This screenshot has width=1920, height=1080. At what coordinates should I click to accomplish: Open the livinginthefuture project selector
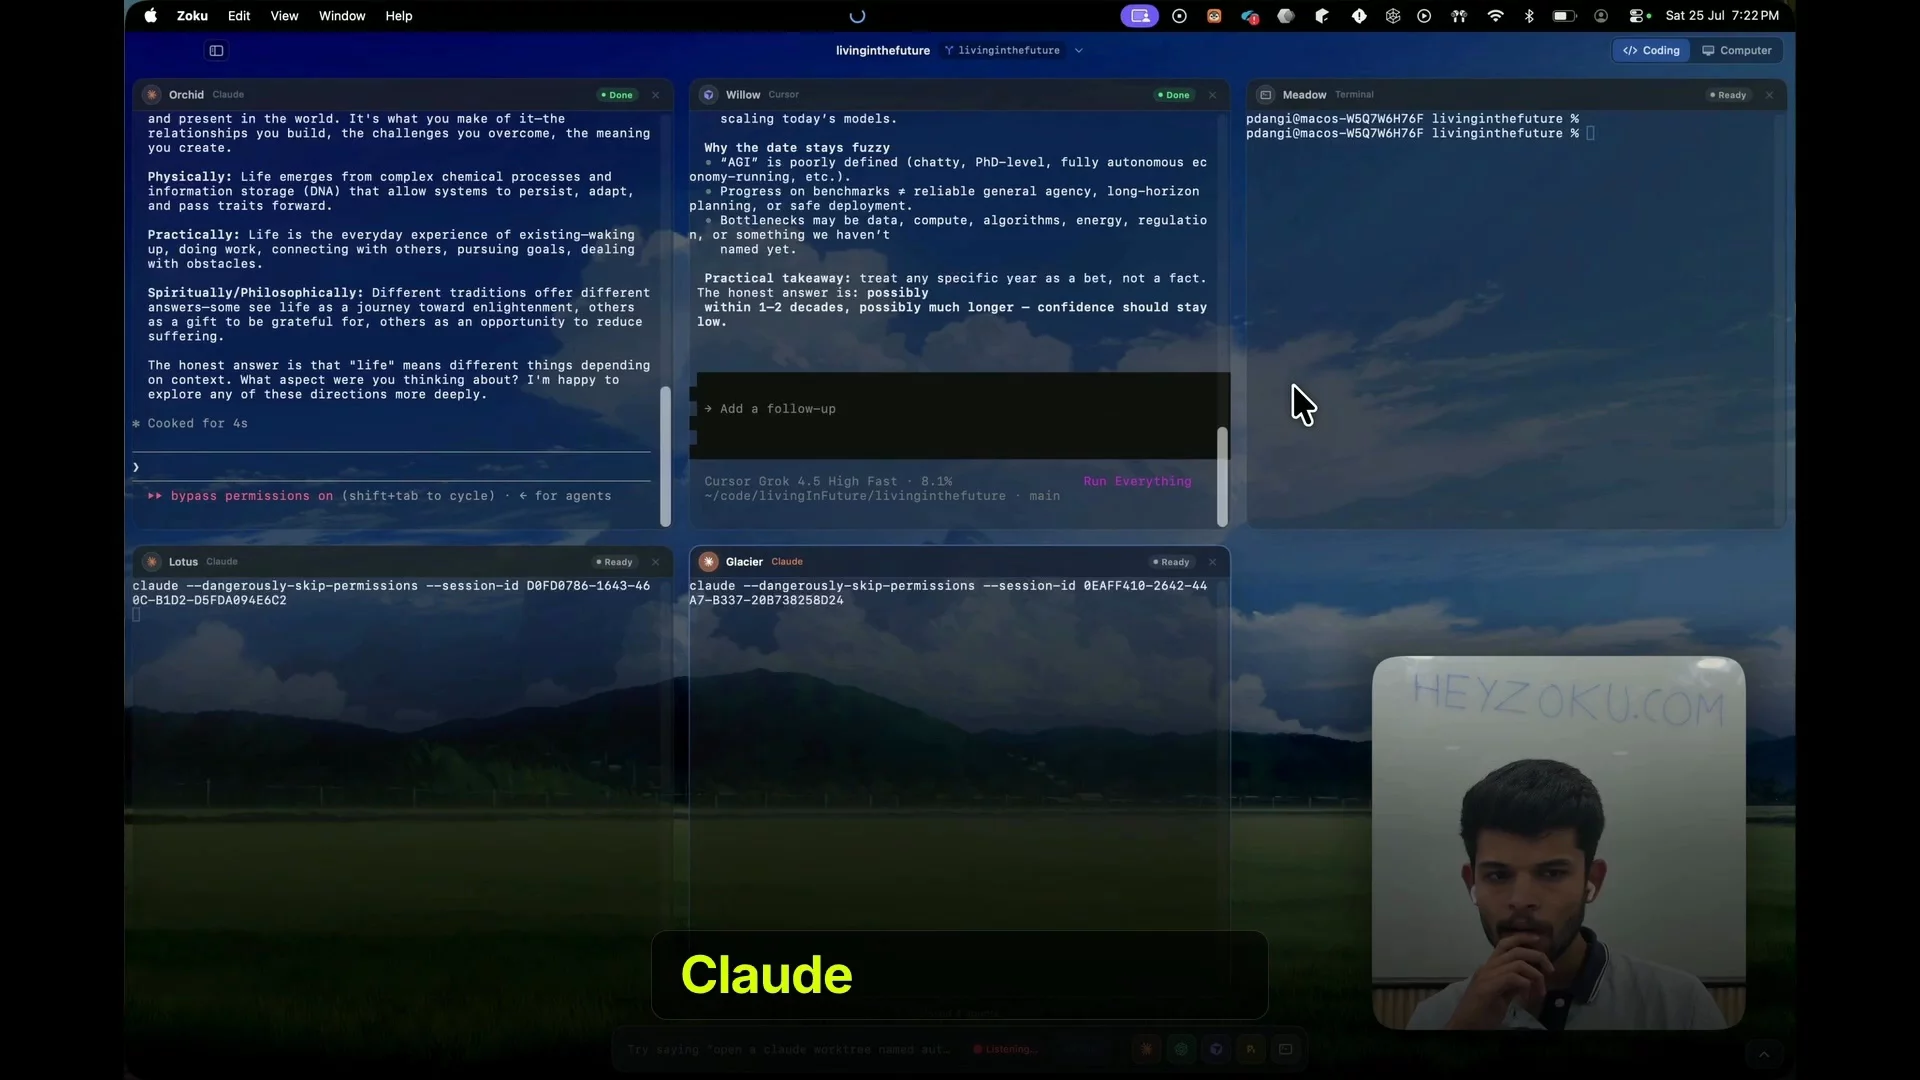(883, 51)
